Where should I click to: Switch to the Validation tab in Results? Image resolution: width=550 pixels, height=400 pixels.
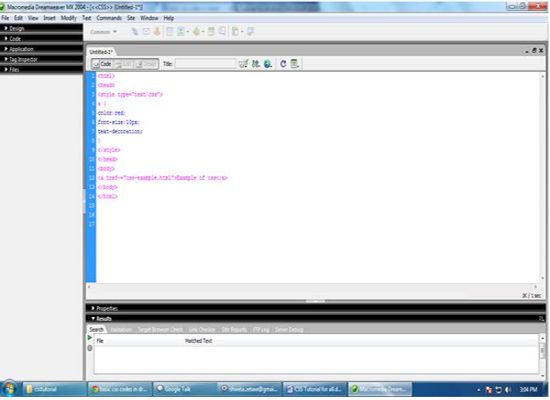[121, 329]
